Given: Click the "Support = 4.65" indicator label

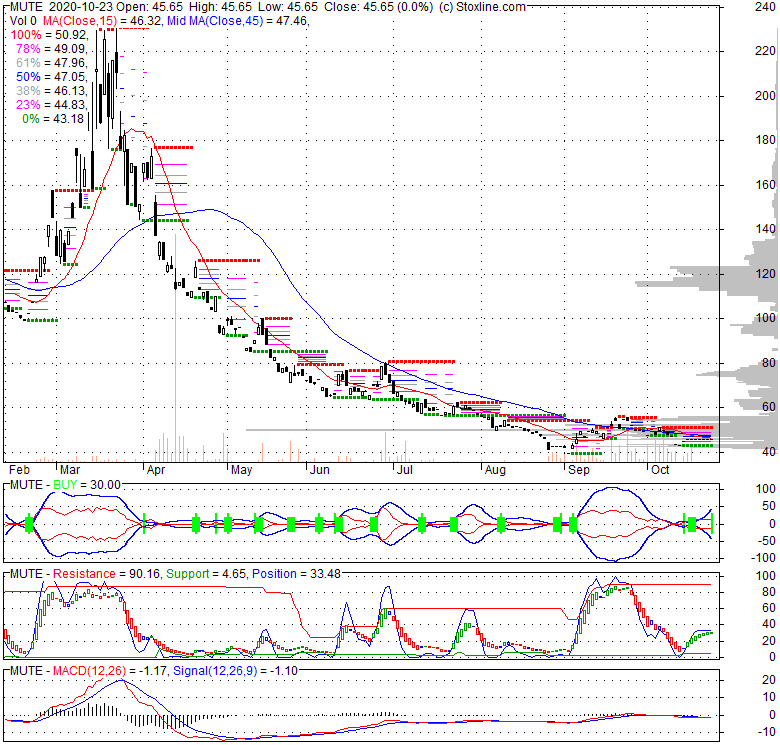Looking at the screenshot, I should [206, 574].
